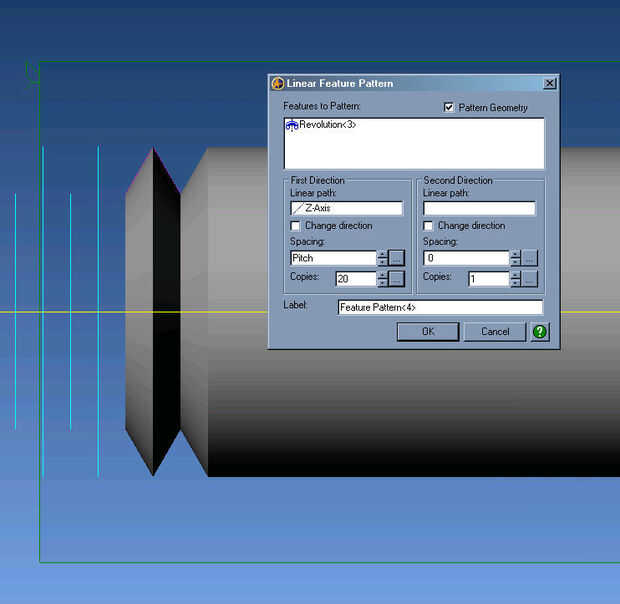Close the Linear Feature Pattern dialog
620x604 pixels.
[549, 83]
